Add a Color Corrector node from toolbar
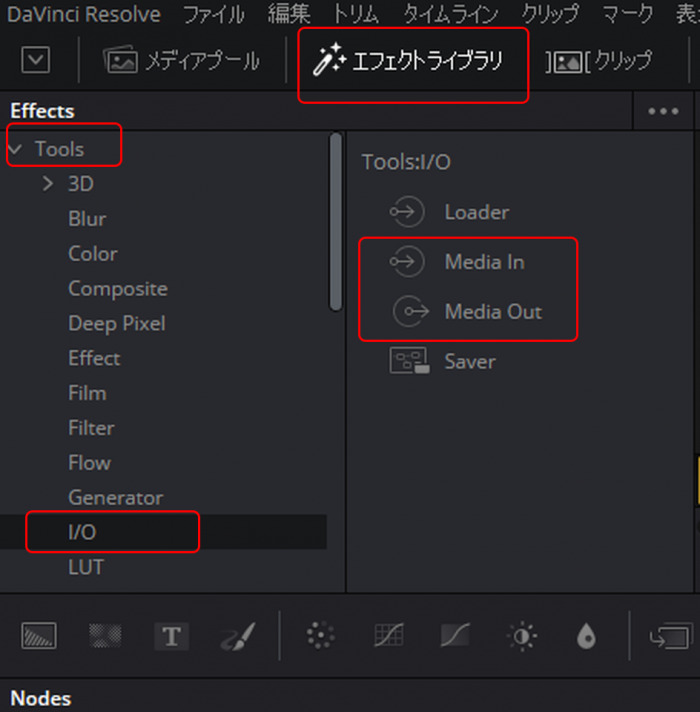Screen dimensions: 700x712 click(x=320, y=635)
